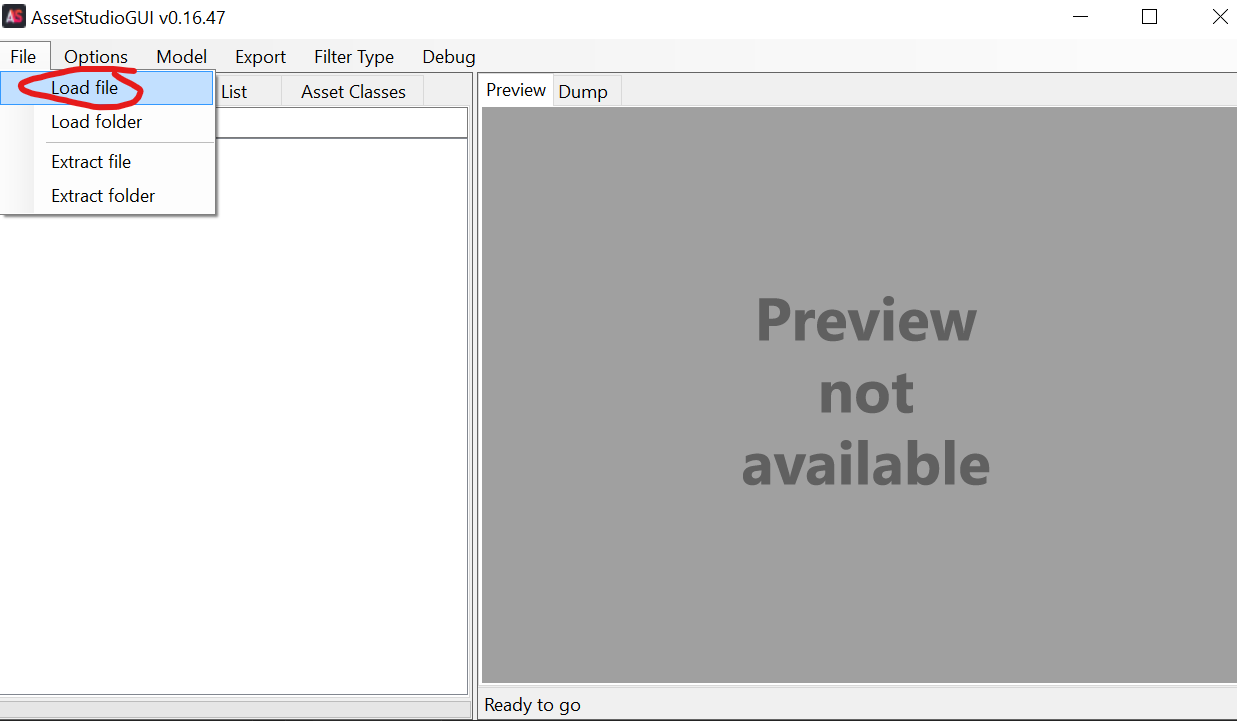This screenshot has height=721, width=1237.
Task: Maximize the AssetStudioGUI window
Action: coord(1150,17)
